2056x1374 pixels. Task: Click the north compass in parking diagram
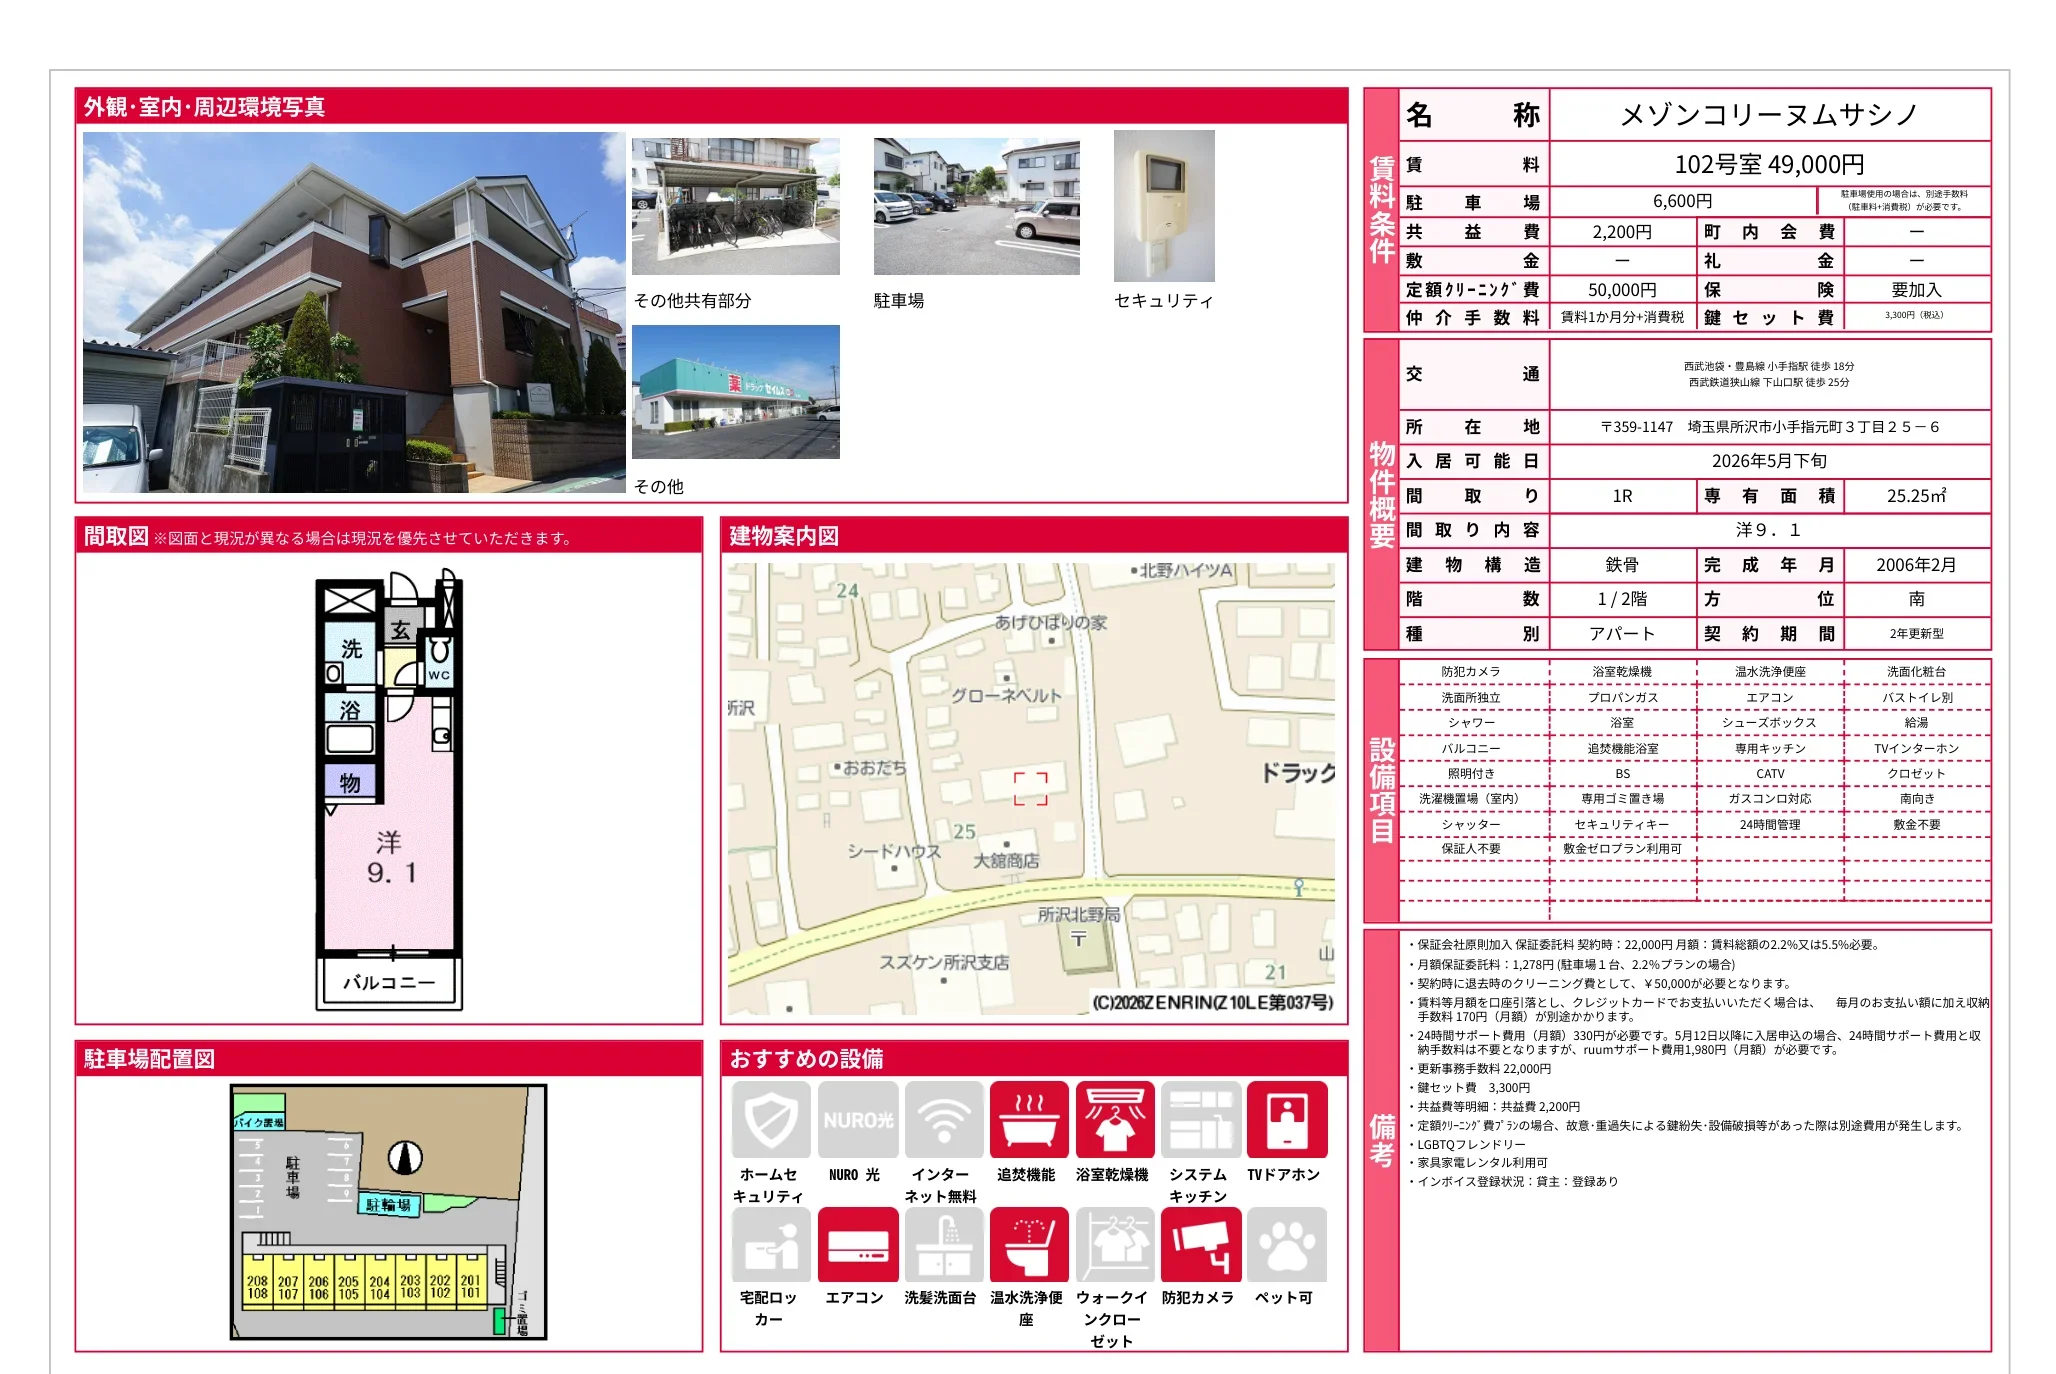pyautogui.click(x=405, y=1158)
